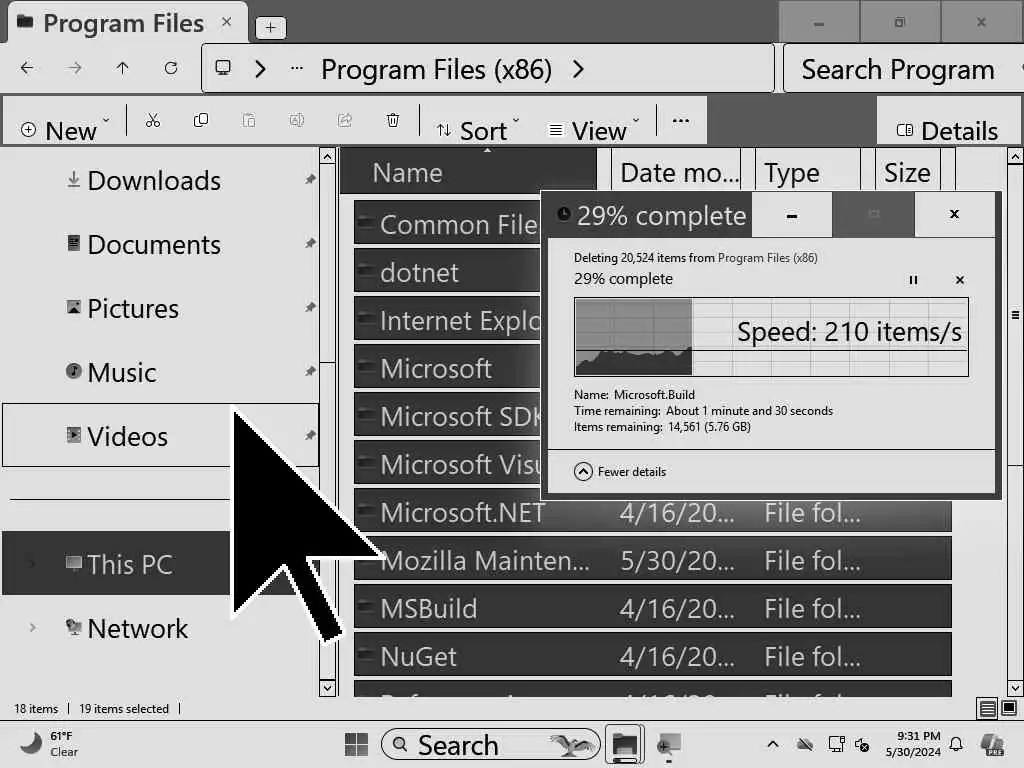Click the Share icon in toolbar
Screen dimensions: 1024x768
click(x=345, y=120)
